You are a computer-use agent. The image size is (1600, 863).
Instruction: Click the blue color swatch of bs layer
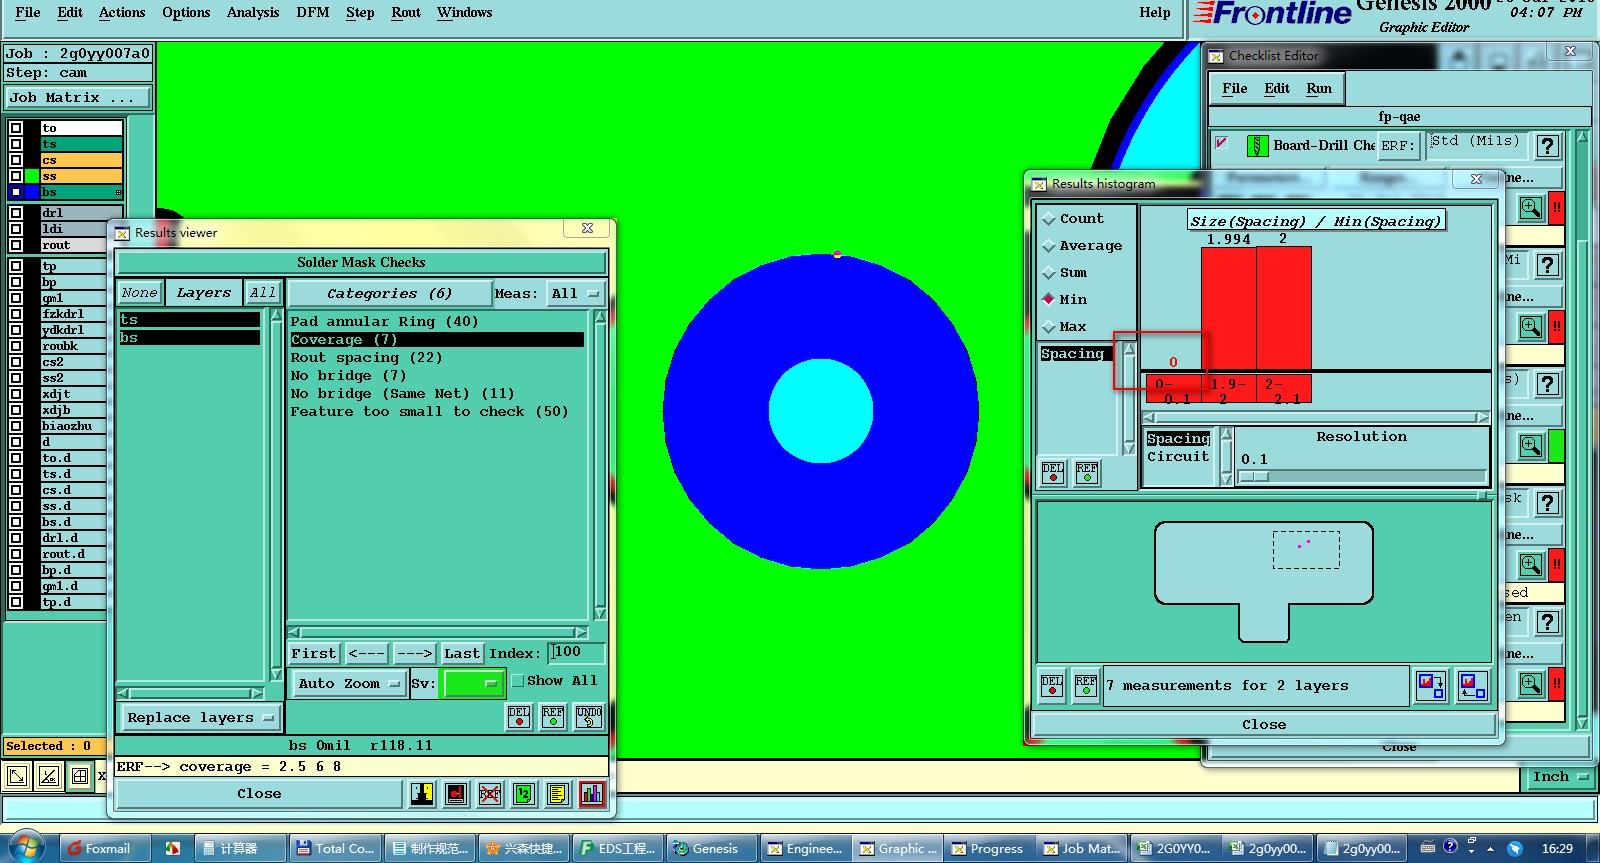point(32,192)
